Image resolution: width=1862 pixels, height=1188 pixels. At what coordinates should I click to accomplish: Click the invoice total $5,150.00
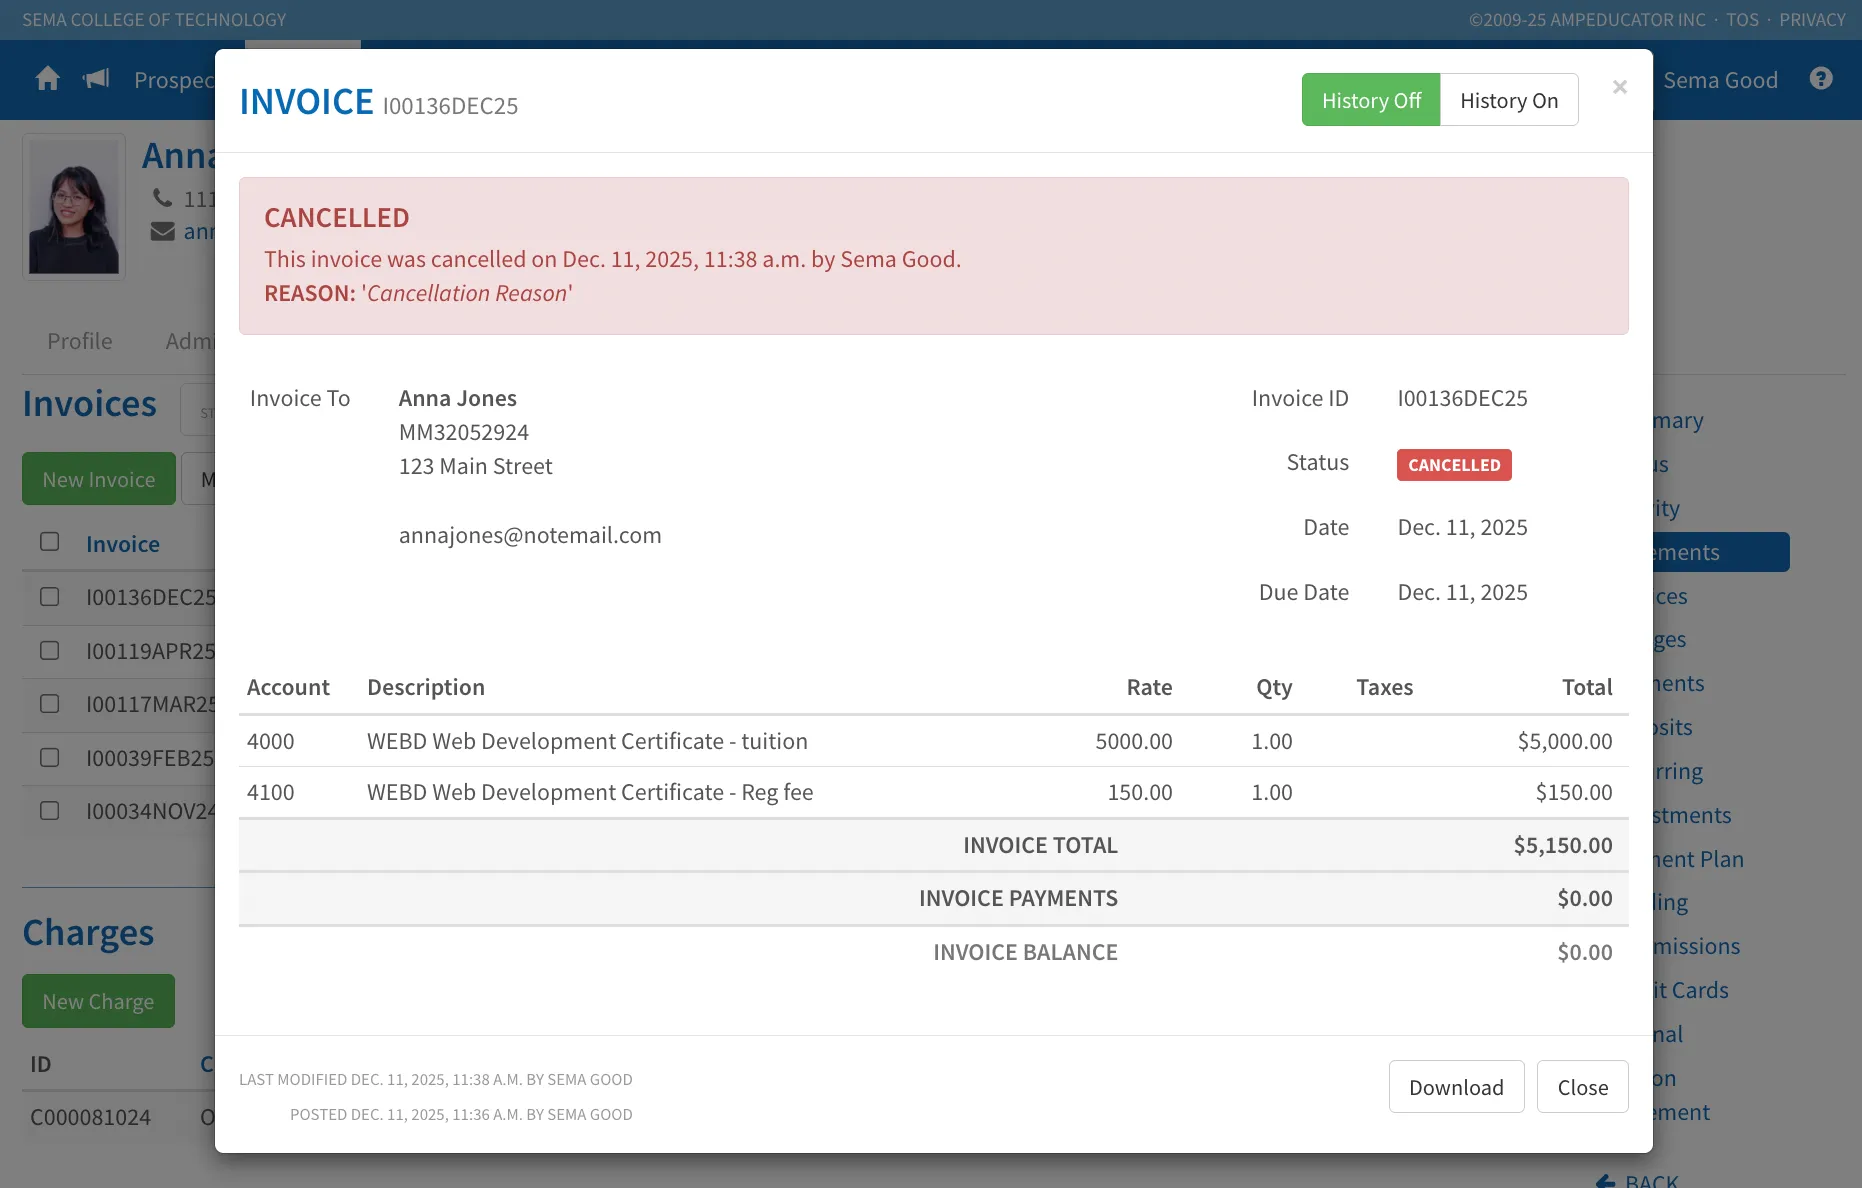click(1563, 845)
